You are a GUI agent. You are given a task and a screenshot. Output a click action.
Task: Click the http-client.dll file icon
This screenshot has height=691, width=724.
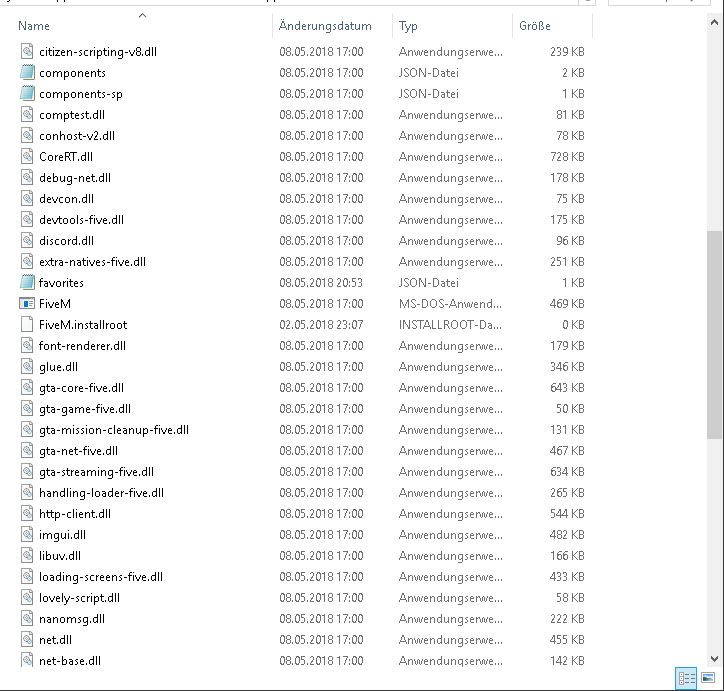[x=27, y=513]
